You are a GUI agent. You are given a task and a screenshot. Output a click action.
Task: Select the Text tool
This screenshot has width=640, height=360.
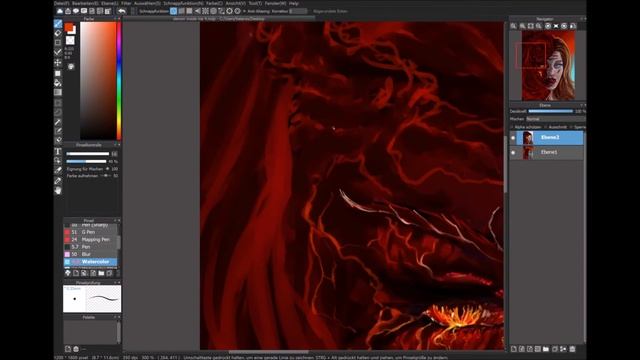click(58, 151)
